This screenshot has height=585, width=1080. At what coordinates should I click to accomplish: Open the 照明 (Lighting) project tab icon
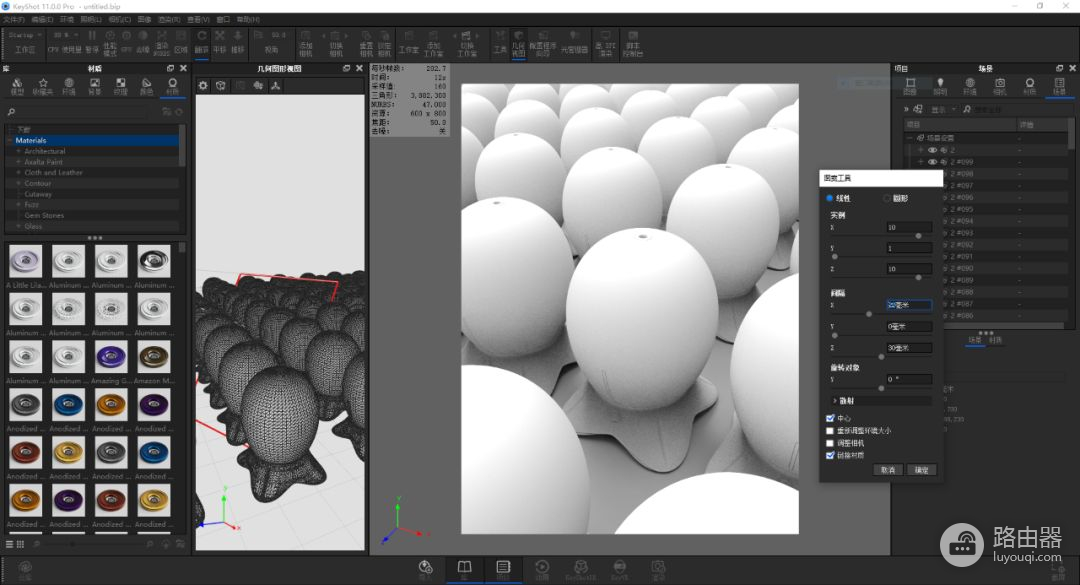939,86
